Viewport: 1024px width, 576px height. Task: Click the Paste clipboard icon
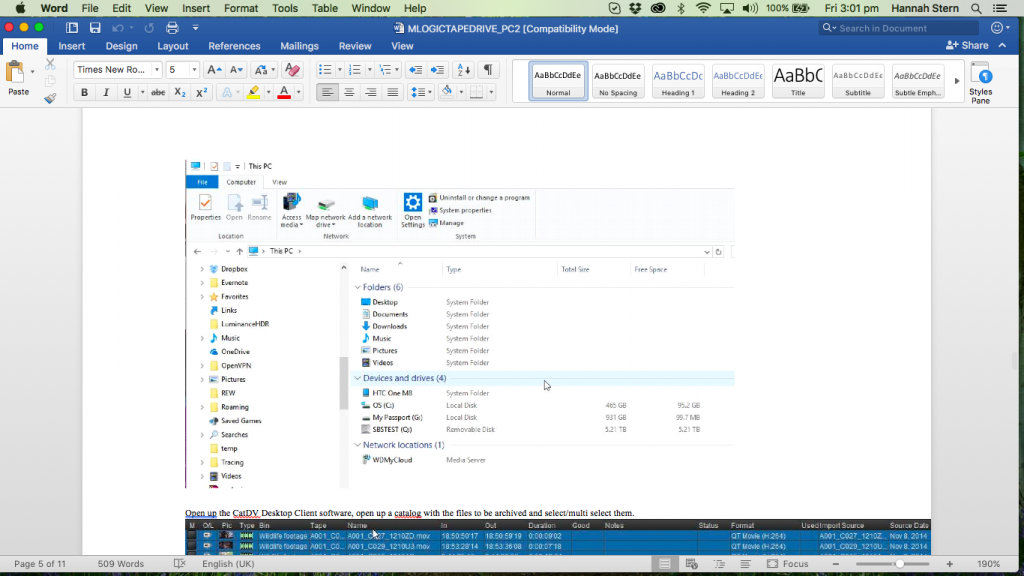[15, 72]
